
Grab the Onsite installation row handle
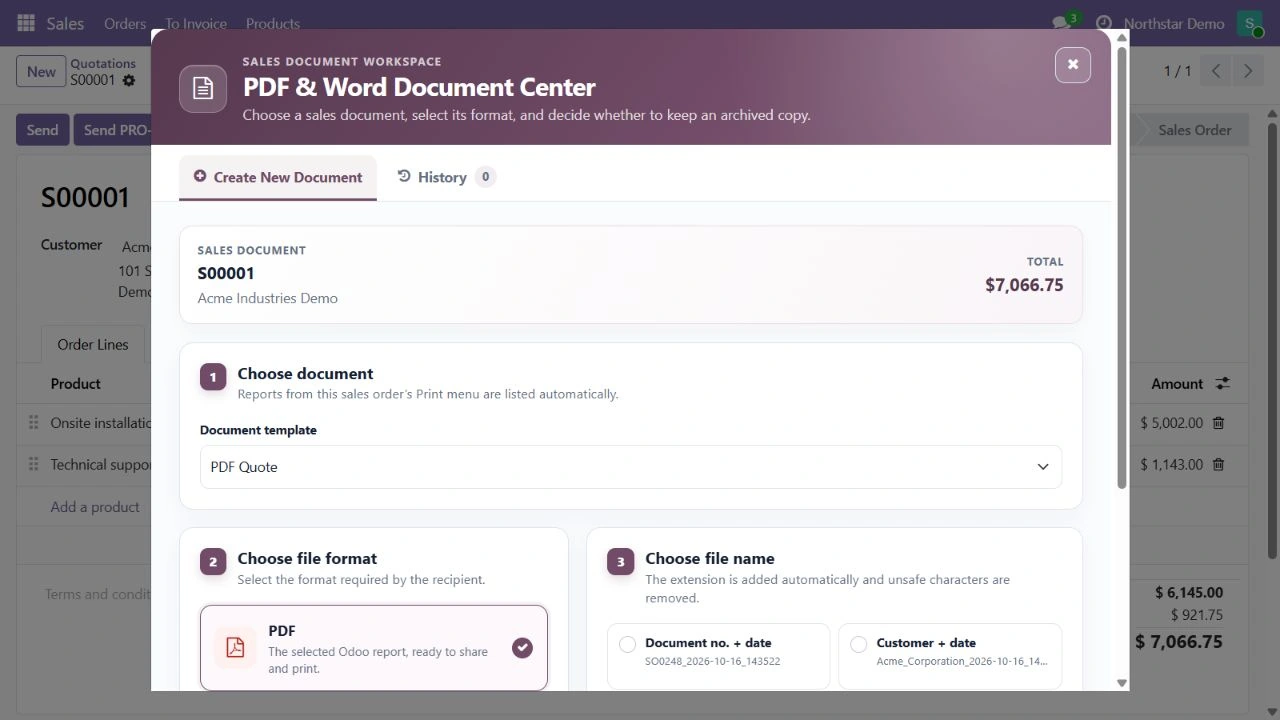click(x=33, y=423)
